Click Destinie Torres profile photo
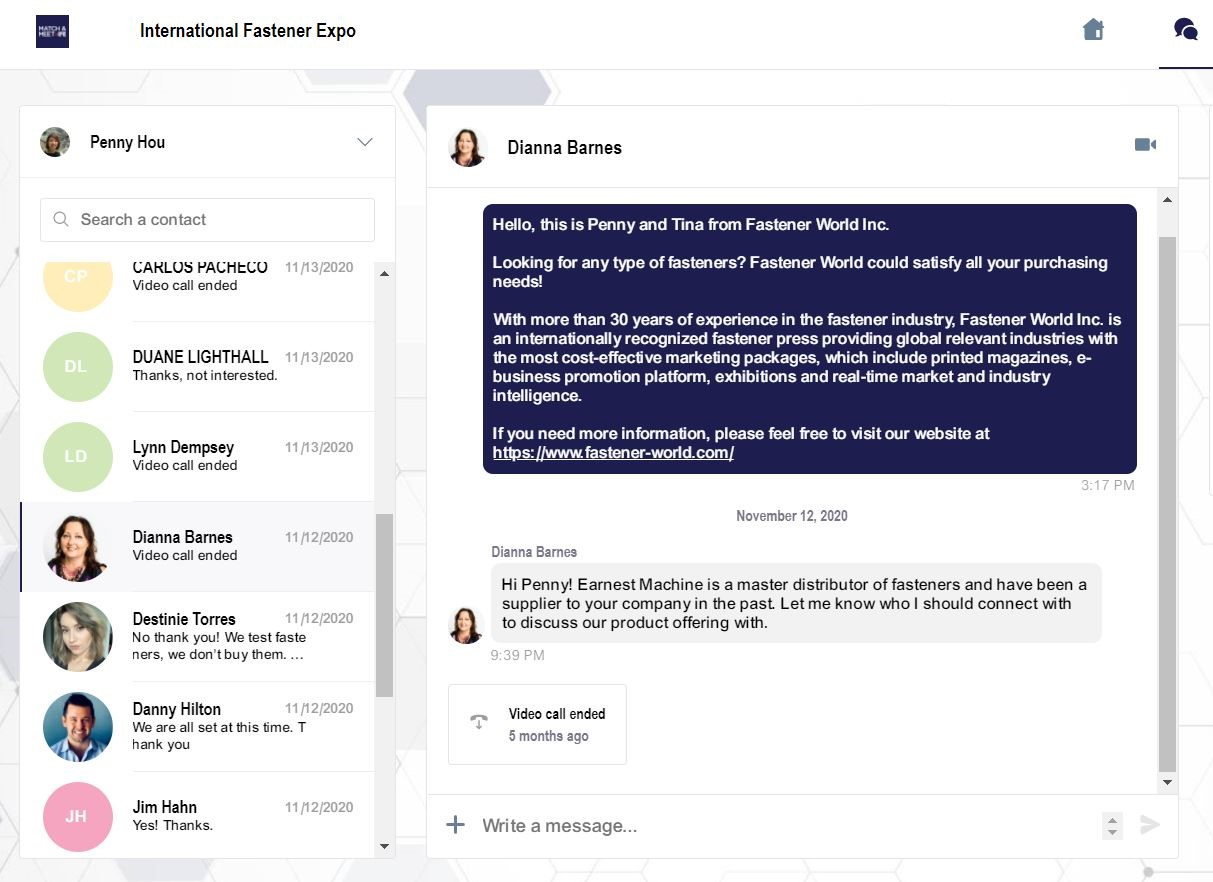The image size is (1213, 882). (x=77, y=636)
